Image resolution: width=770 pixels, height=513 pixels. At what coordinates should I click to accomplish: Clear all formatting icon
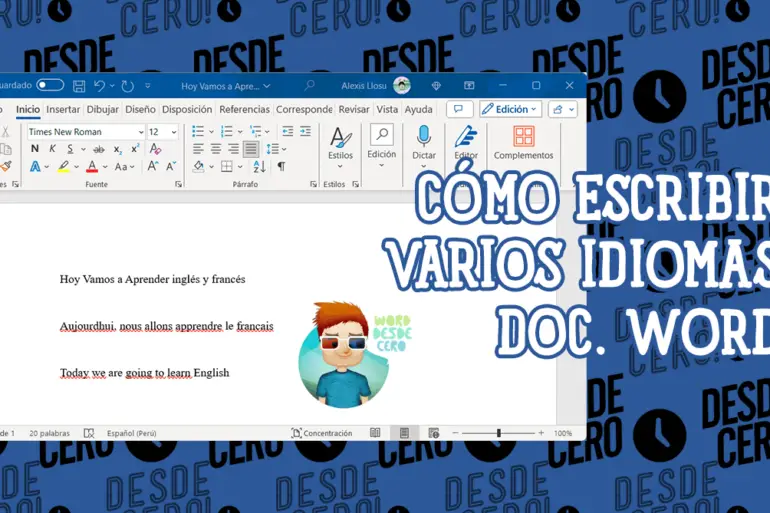tap(155, 149)
